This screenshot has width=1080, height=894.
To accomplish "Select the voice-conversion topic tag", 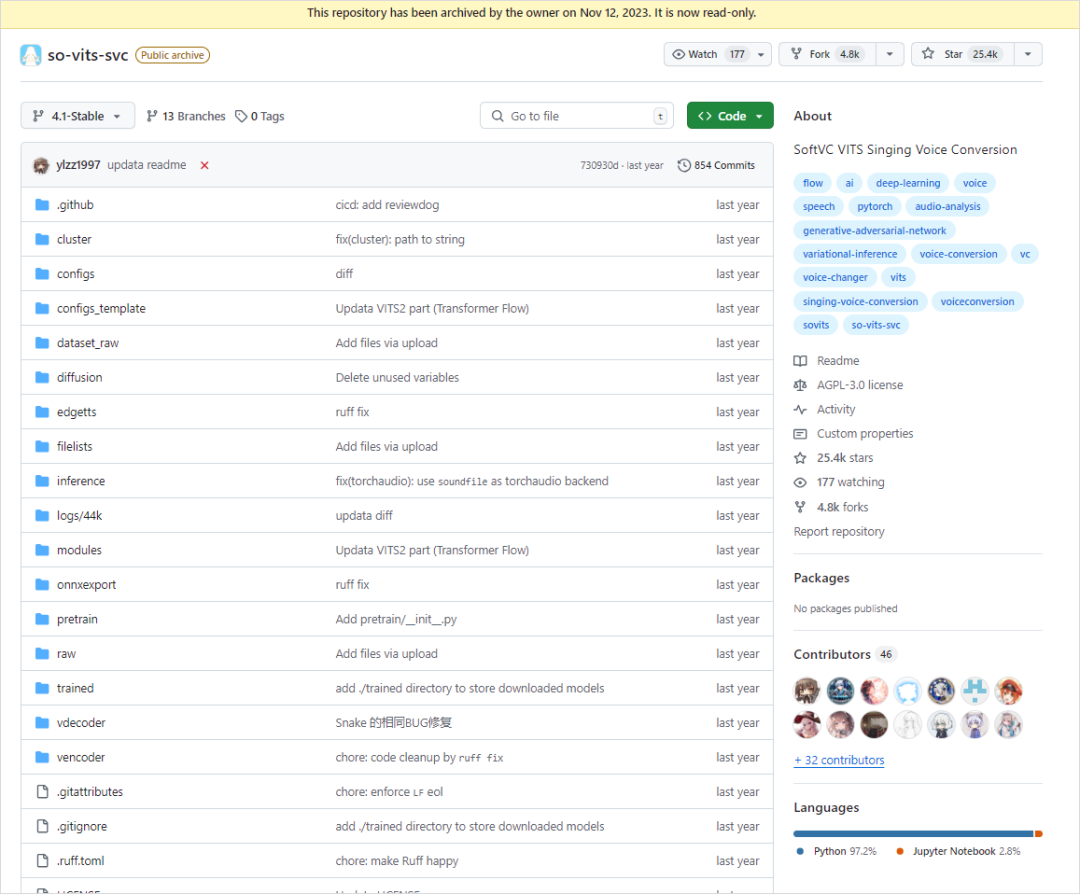I will (958, 254).
